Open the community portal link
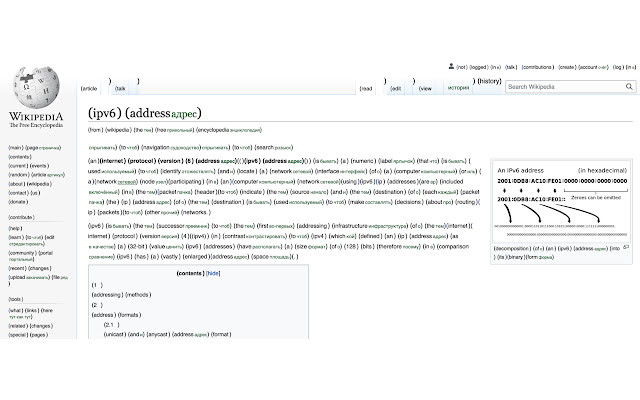This screenshot has width=640, height=400. click(31, 256)
